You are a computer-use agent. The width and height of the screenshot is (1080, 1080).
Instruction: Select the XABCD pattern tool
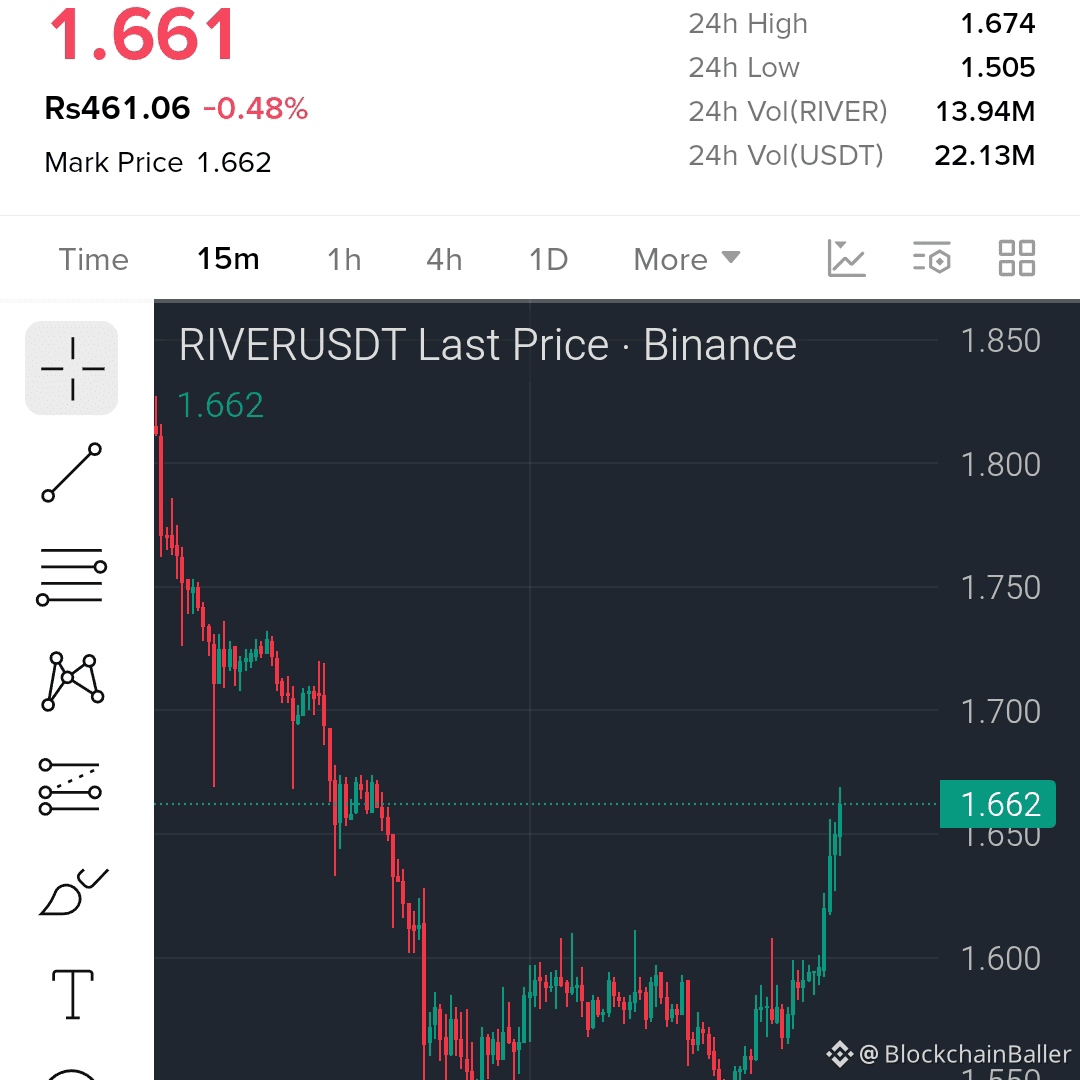[72, 681]
